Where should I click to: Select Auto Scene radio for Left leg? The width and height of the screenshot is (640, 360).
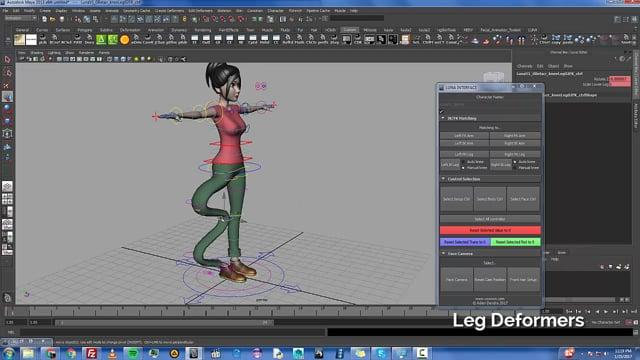click(464, 162)
